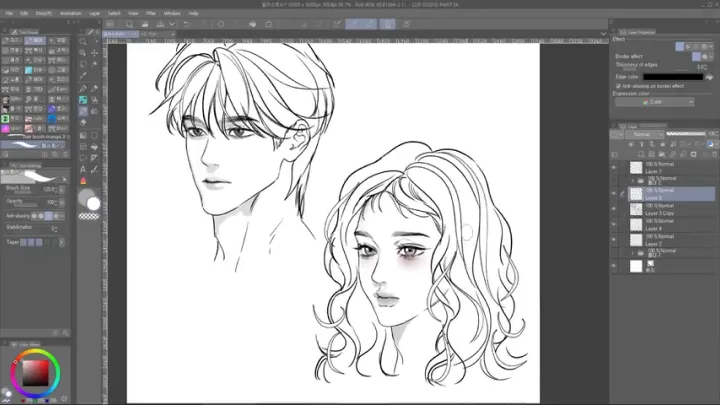720x405 pixels.
Task: Open the Expression color dropdown
Action: click(x=655, y=102)
